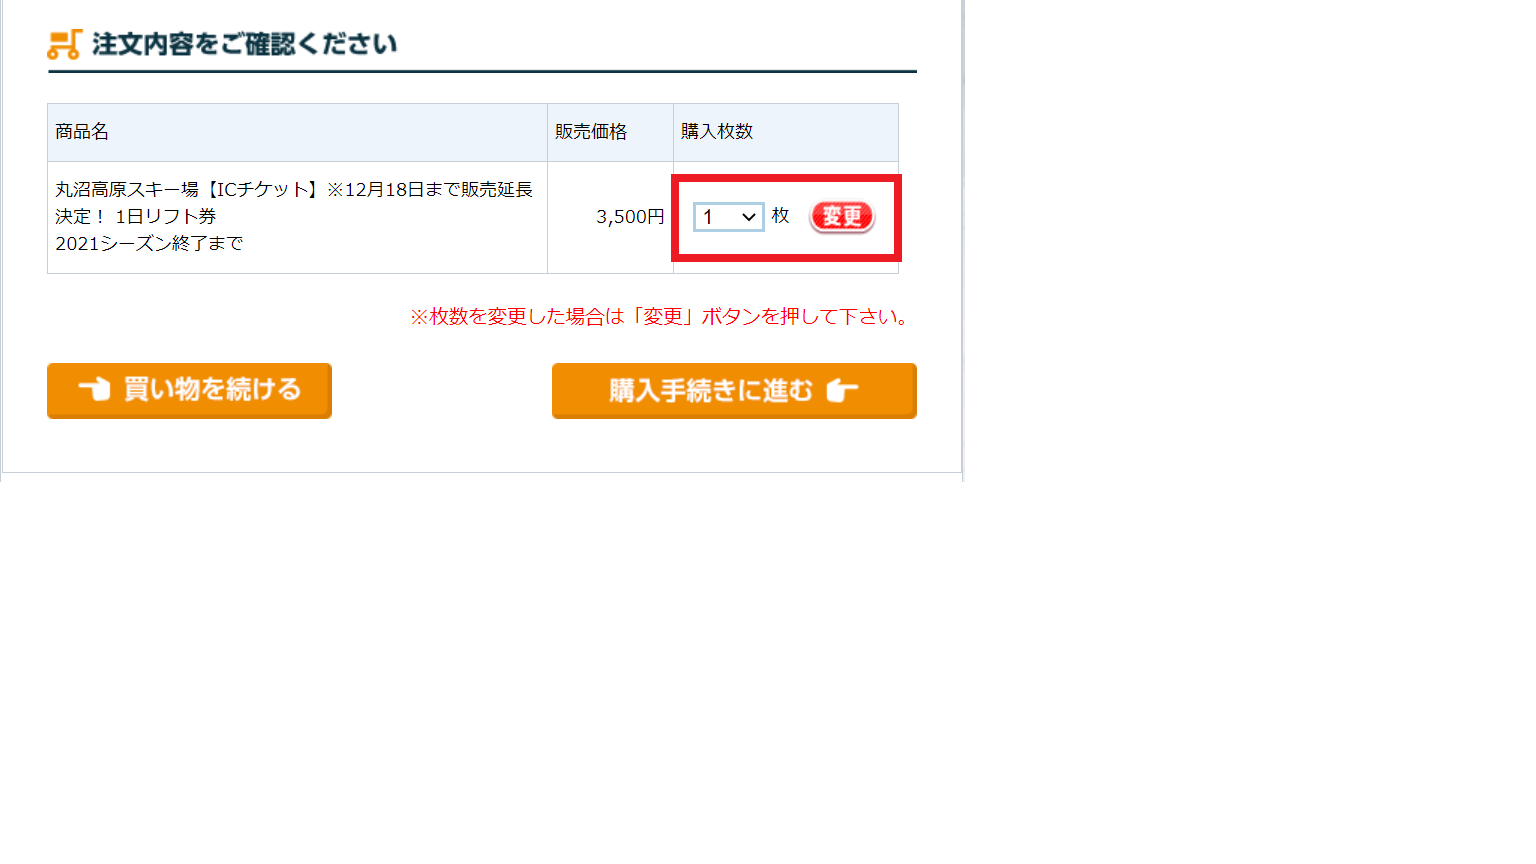Select the 丸沼高原スキー場 product name text
Screen dimensions: 1536x864
(127, 190)
